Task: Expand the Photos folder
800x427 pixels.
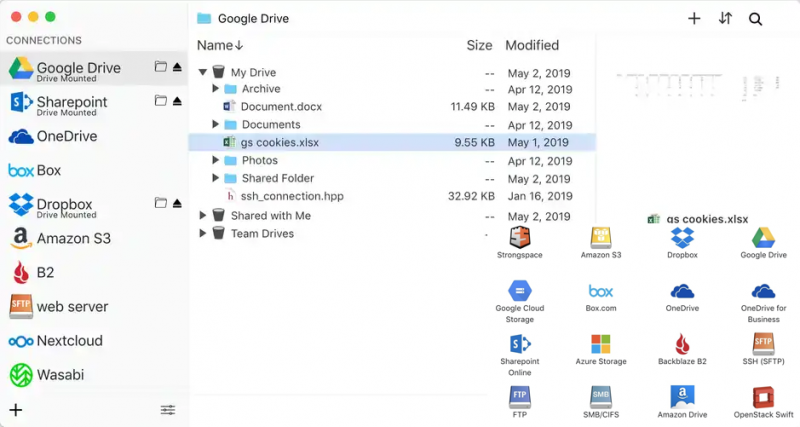Action: (x=215, y=160)
